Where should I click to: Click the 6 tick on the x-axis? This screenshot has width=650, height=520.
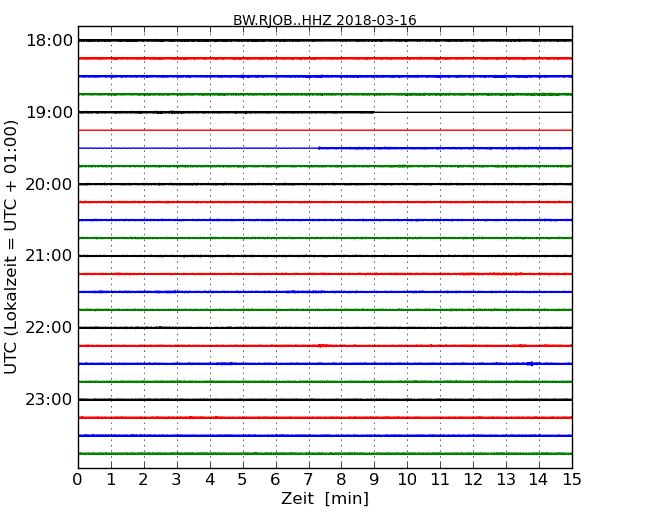click(275, 479)
